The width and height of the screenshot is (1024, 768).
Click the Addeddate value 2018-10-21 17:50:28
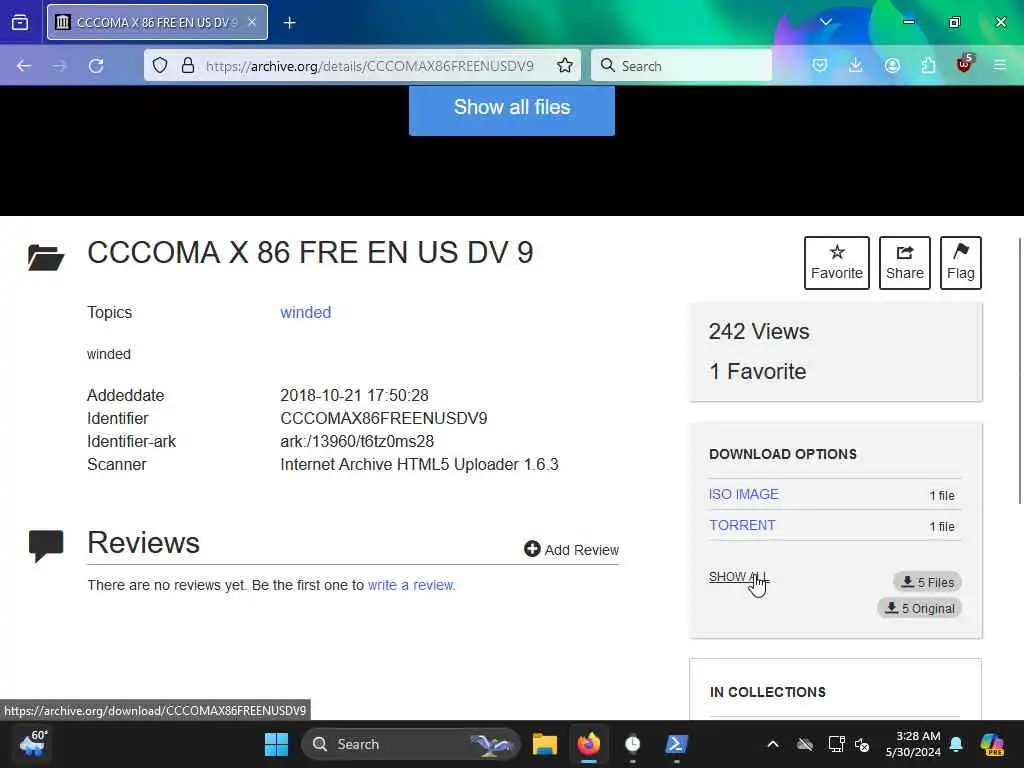point(354,396)
